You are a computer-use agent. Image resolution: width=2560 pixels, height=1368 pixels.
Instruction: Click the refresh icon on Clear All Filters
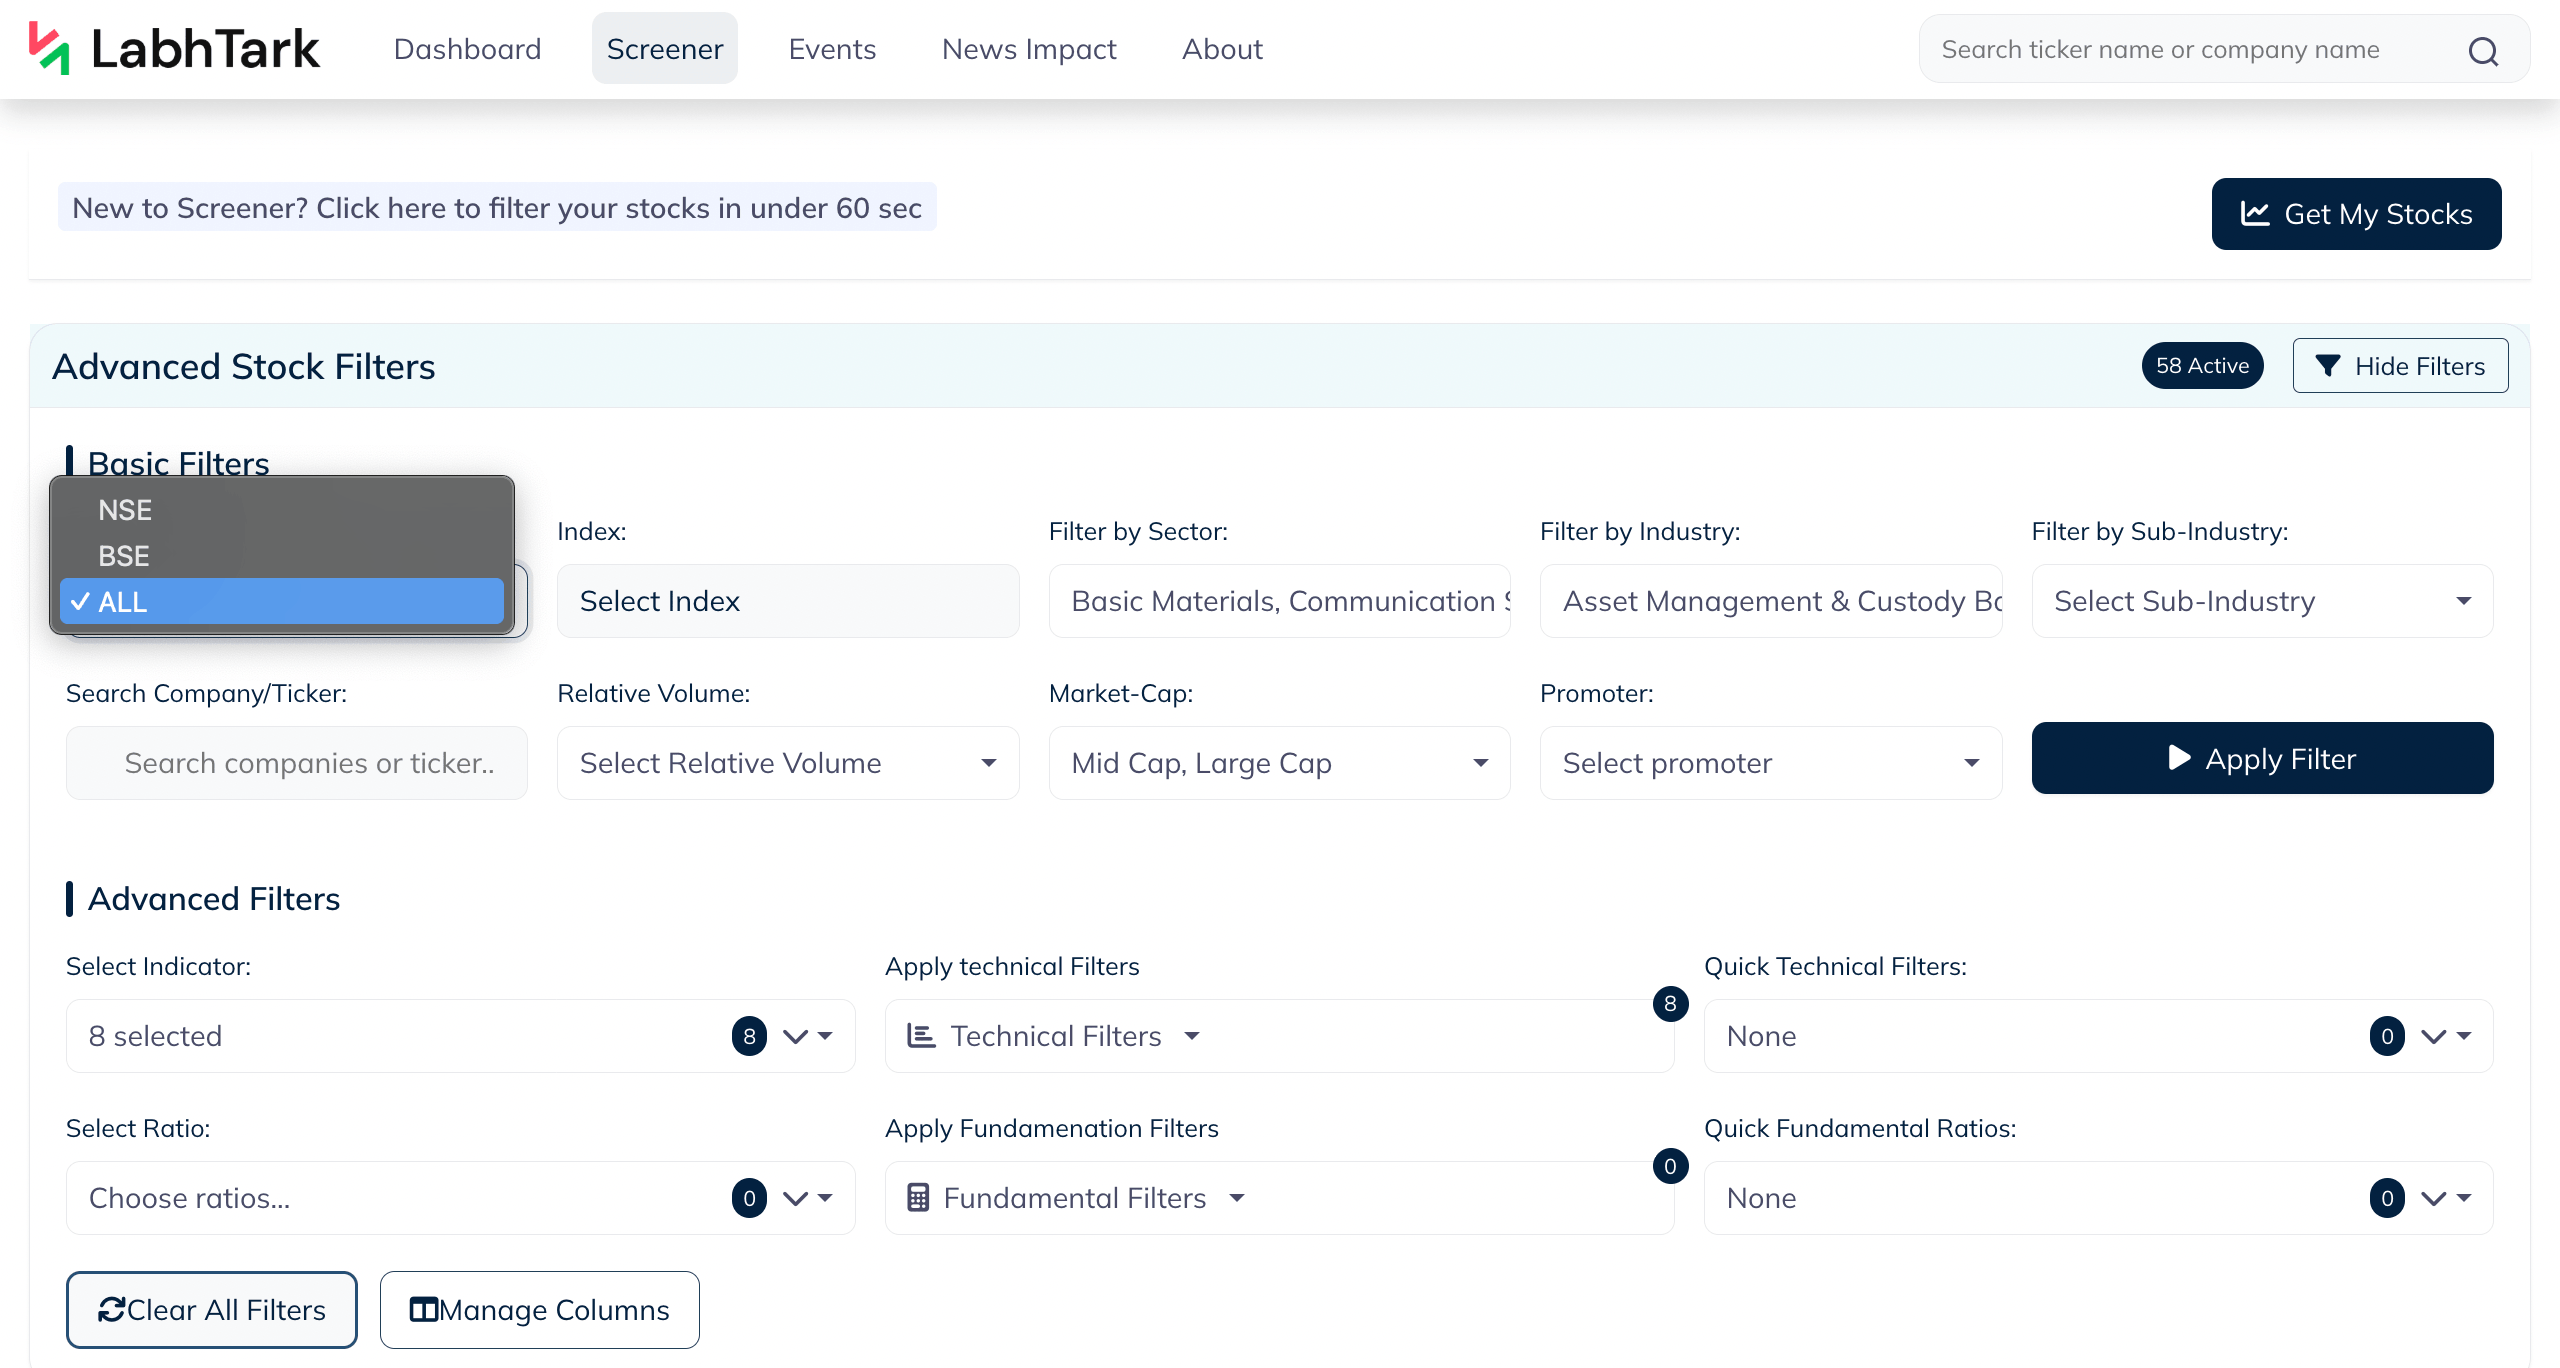point(111,1310)
